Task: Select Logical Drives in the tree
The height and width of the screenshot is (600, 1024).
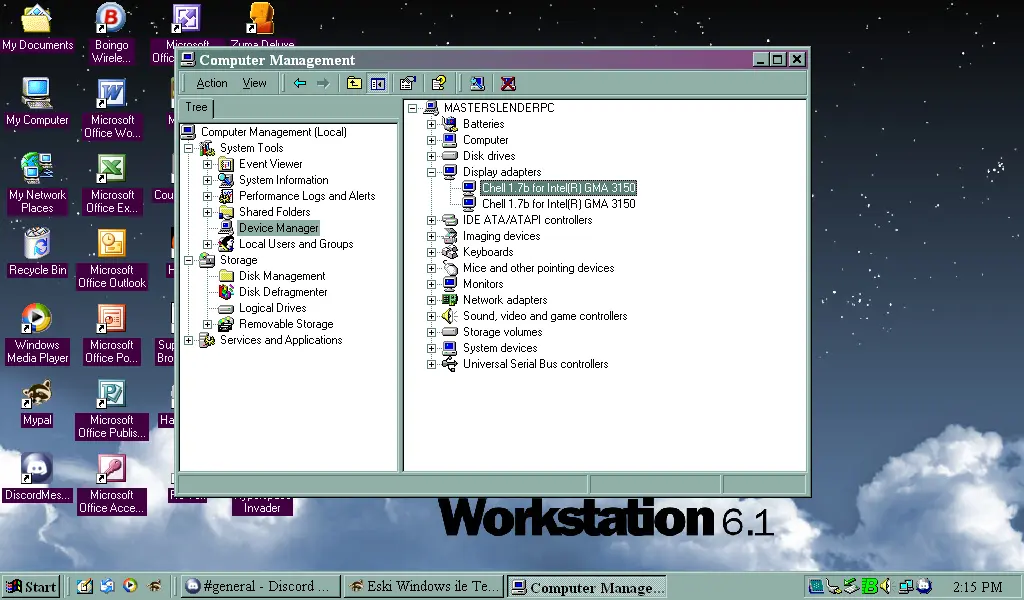Action: (272, 308)
